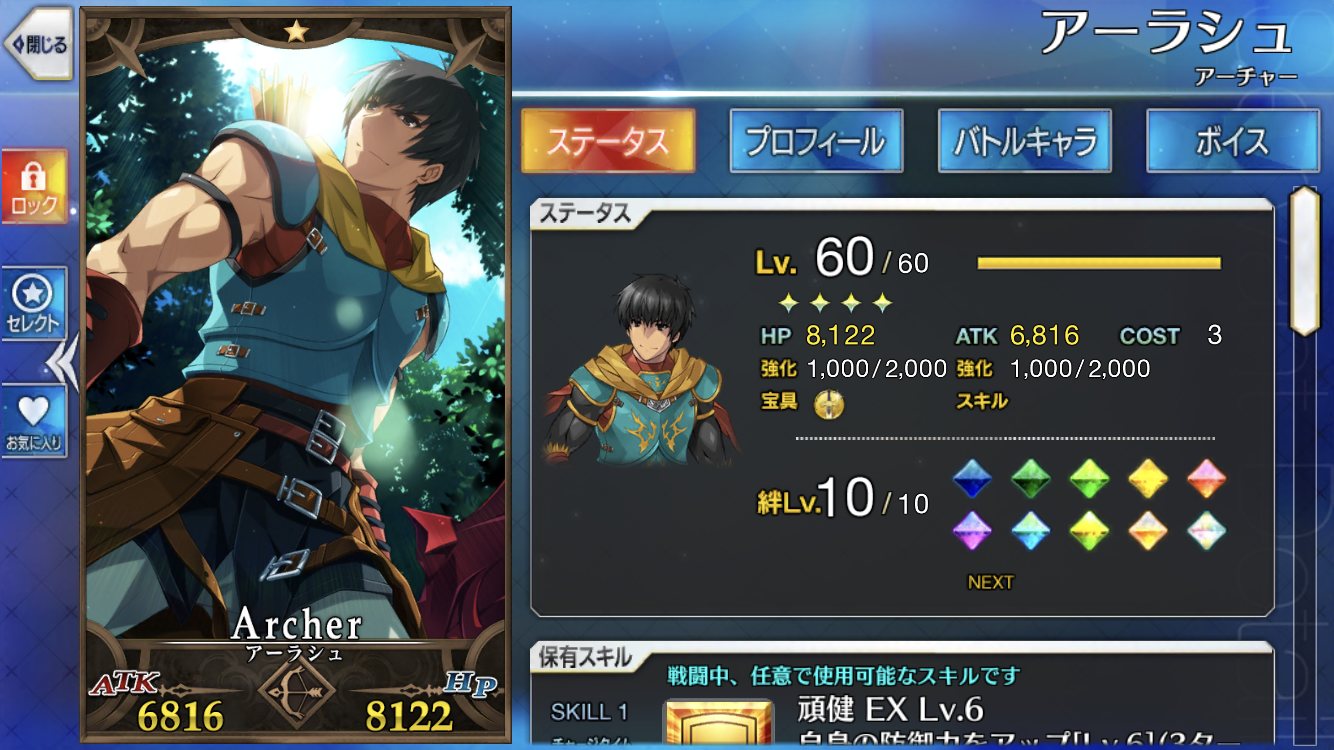The height and width of the screenshot is (750, 1334).
Task: Select the ボイス tab
Action: [x=1232, y=141]
